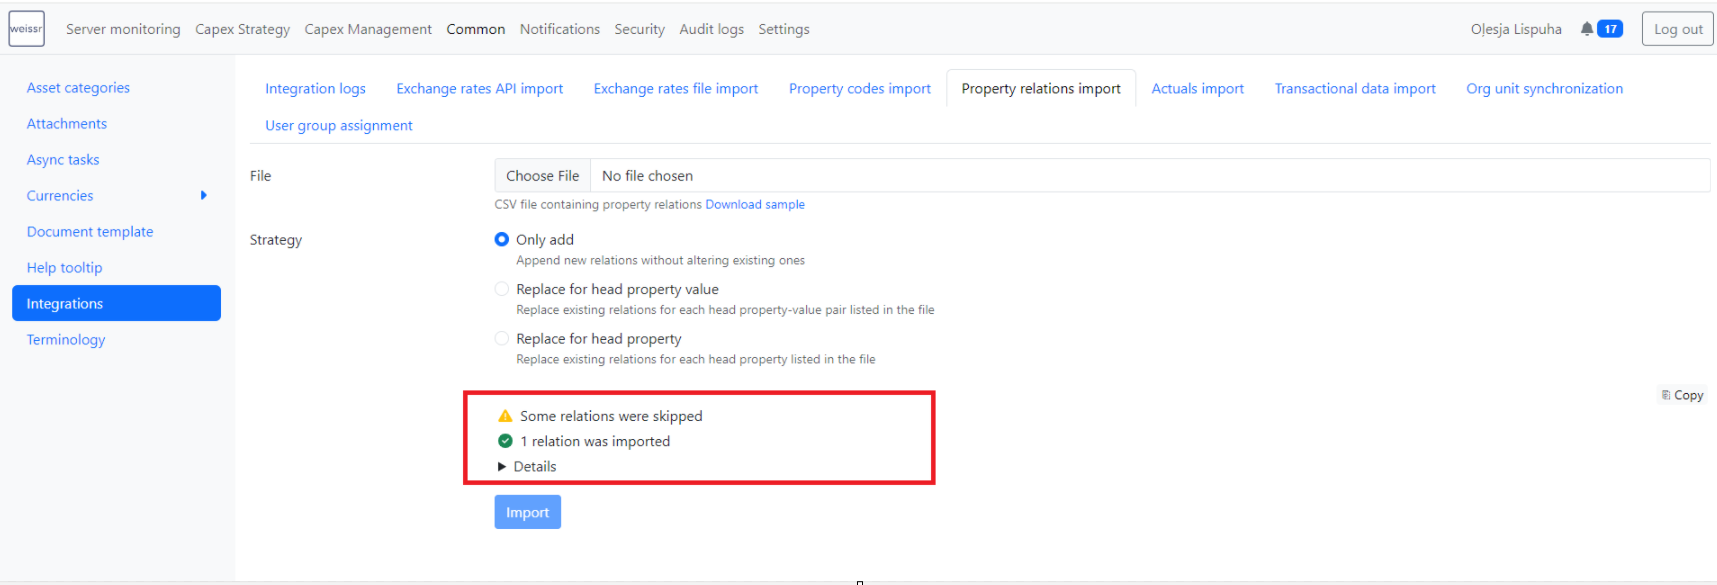Switch to the Property codes import tab

point(860,88)
